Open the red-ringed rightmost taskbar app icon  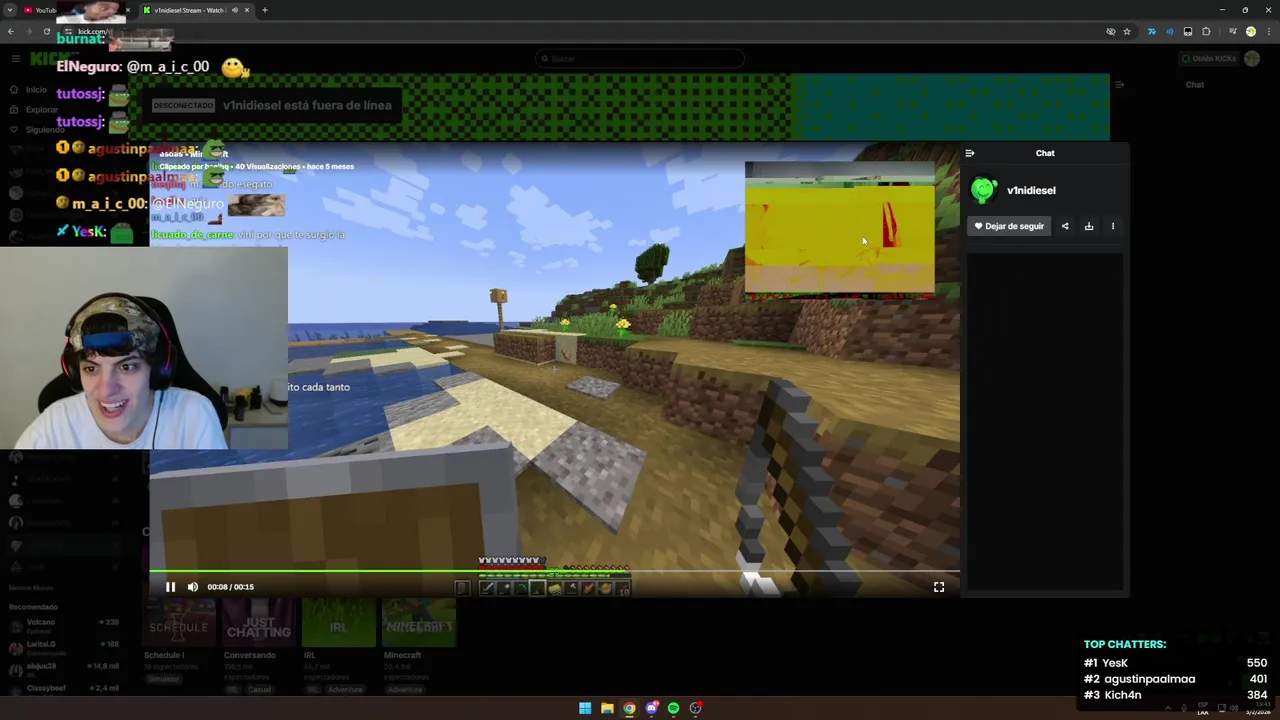[695, 708]
